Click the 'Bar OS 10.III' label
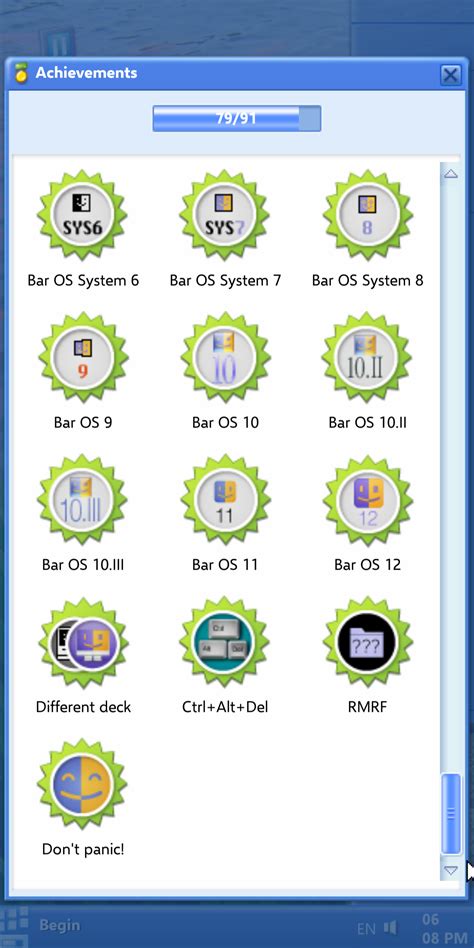 point(83,565)
